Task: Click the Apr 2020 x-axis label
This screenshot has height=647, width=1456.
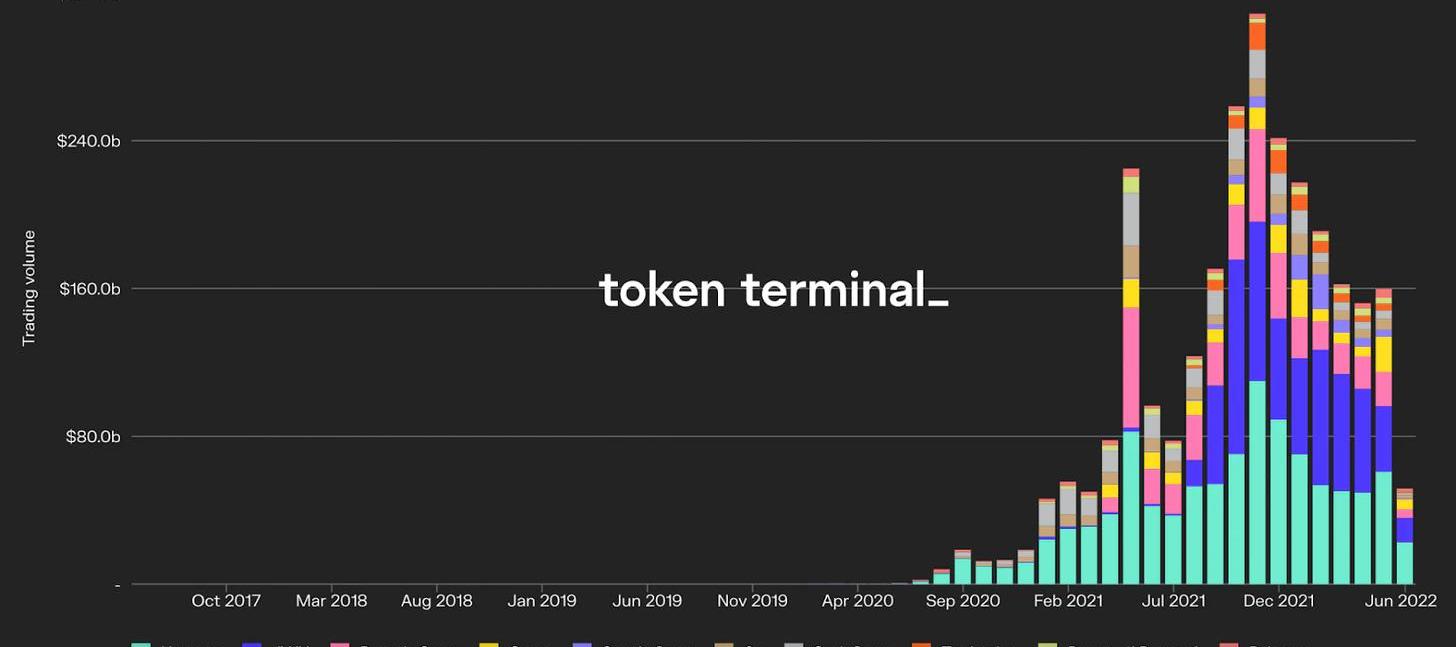Action: [857, 601]
